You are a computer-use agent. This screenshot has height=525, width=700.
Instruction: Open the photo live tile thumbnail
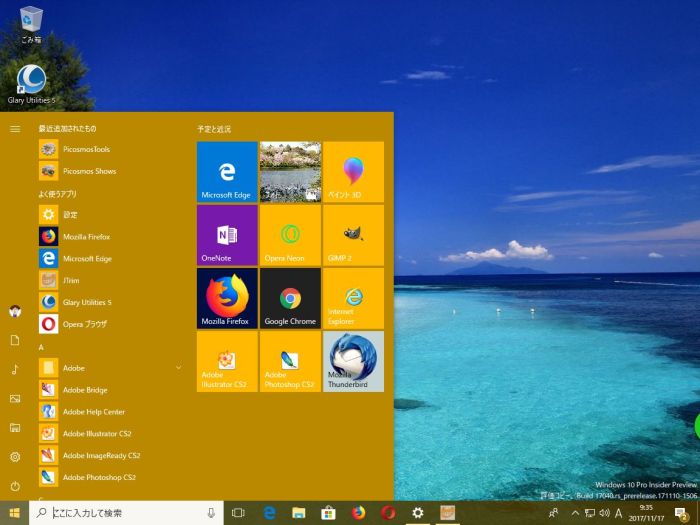290,172
